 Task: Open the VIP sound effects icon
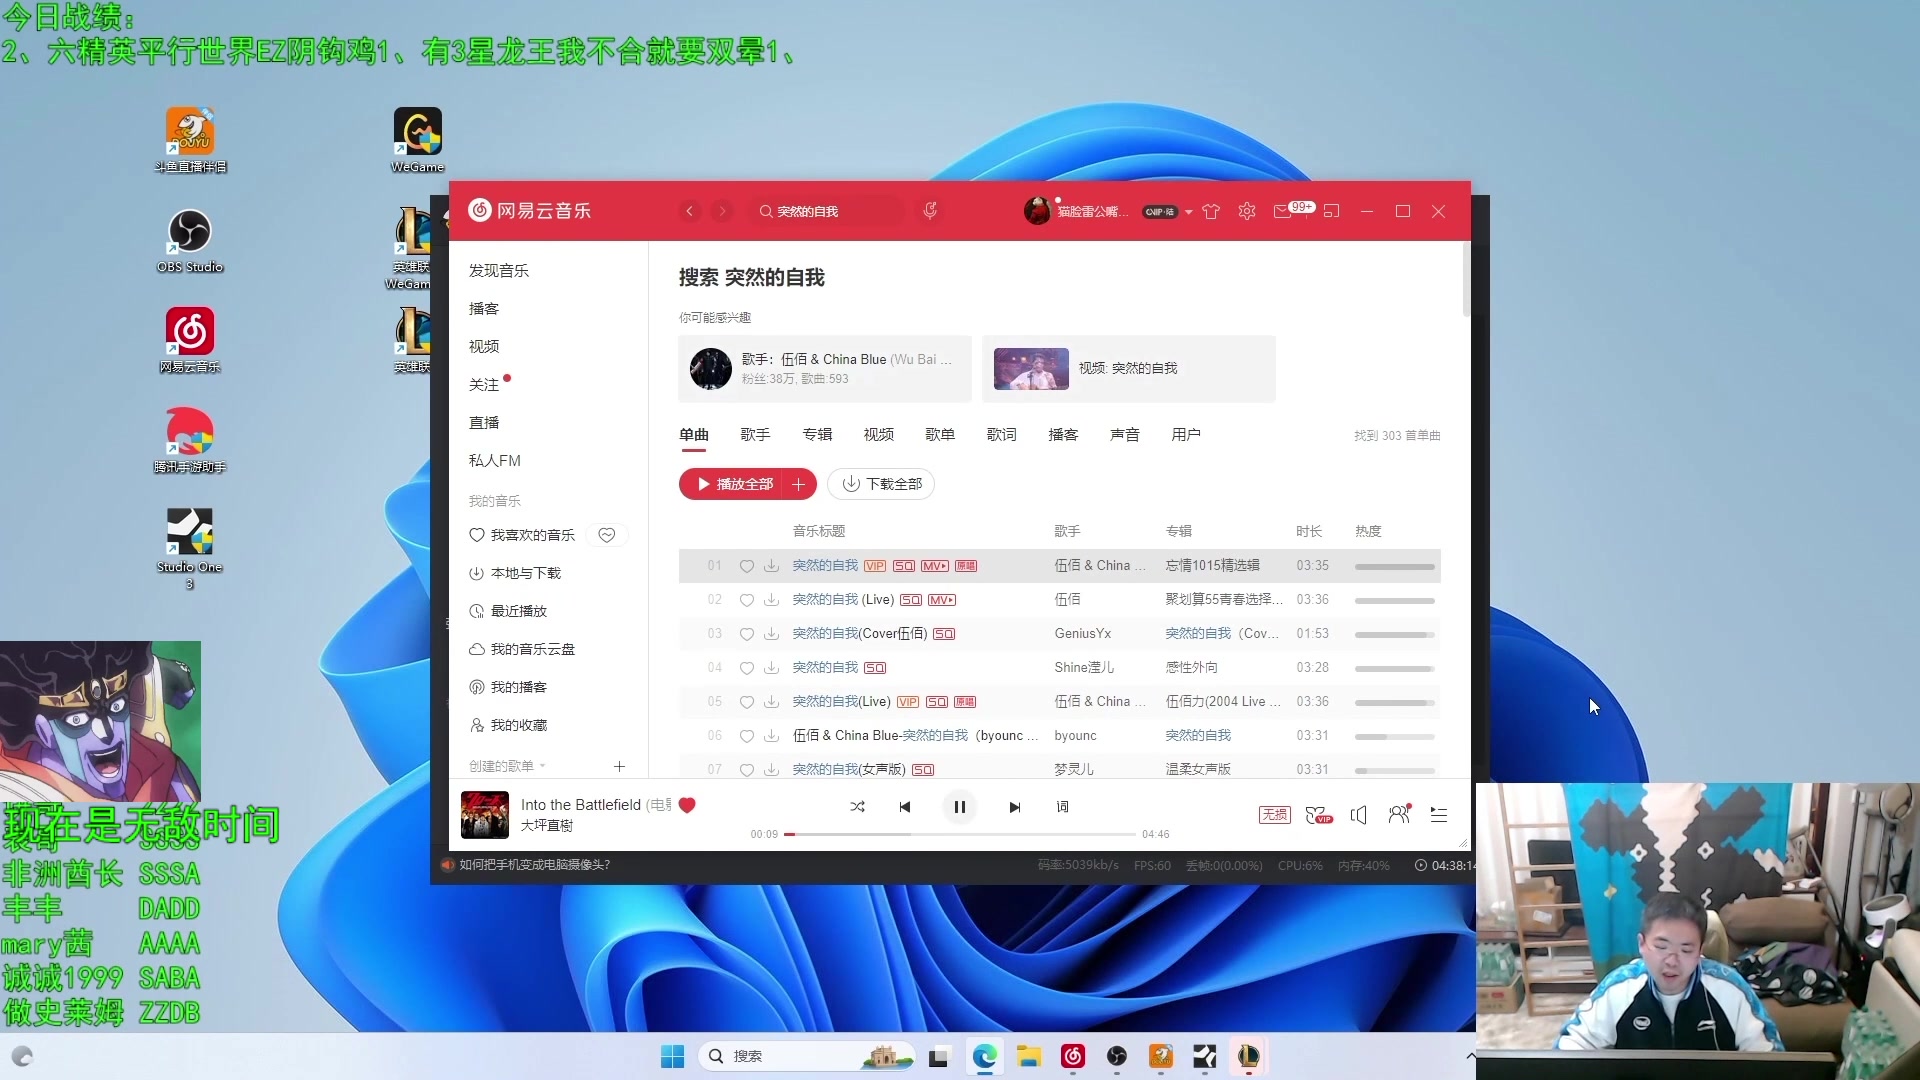click(1319, 815)
